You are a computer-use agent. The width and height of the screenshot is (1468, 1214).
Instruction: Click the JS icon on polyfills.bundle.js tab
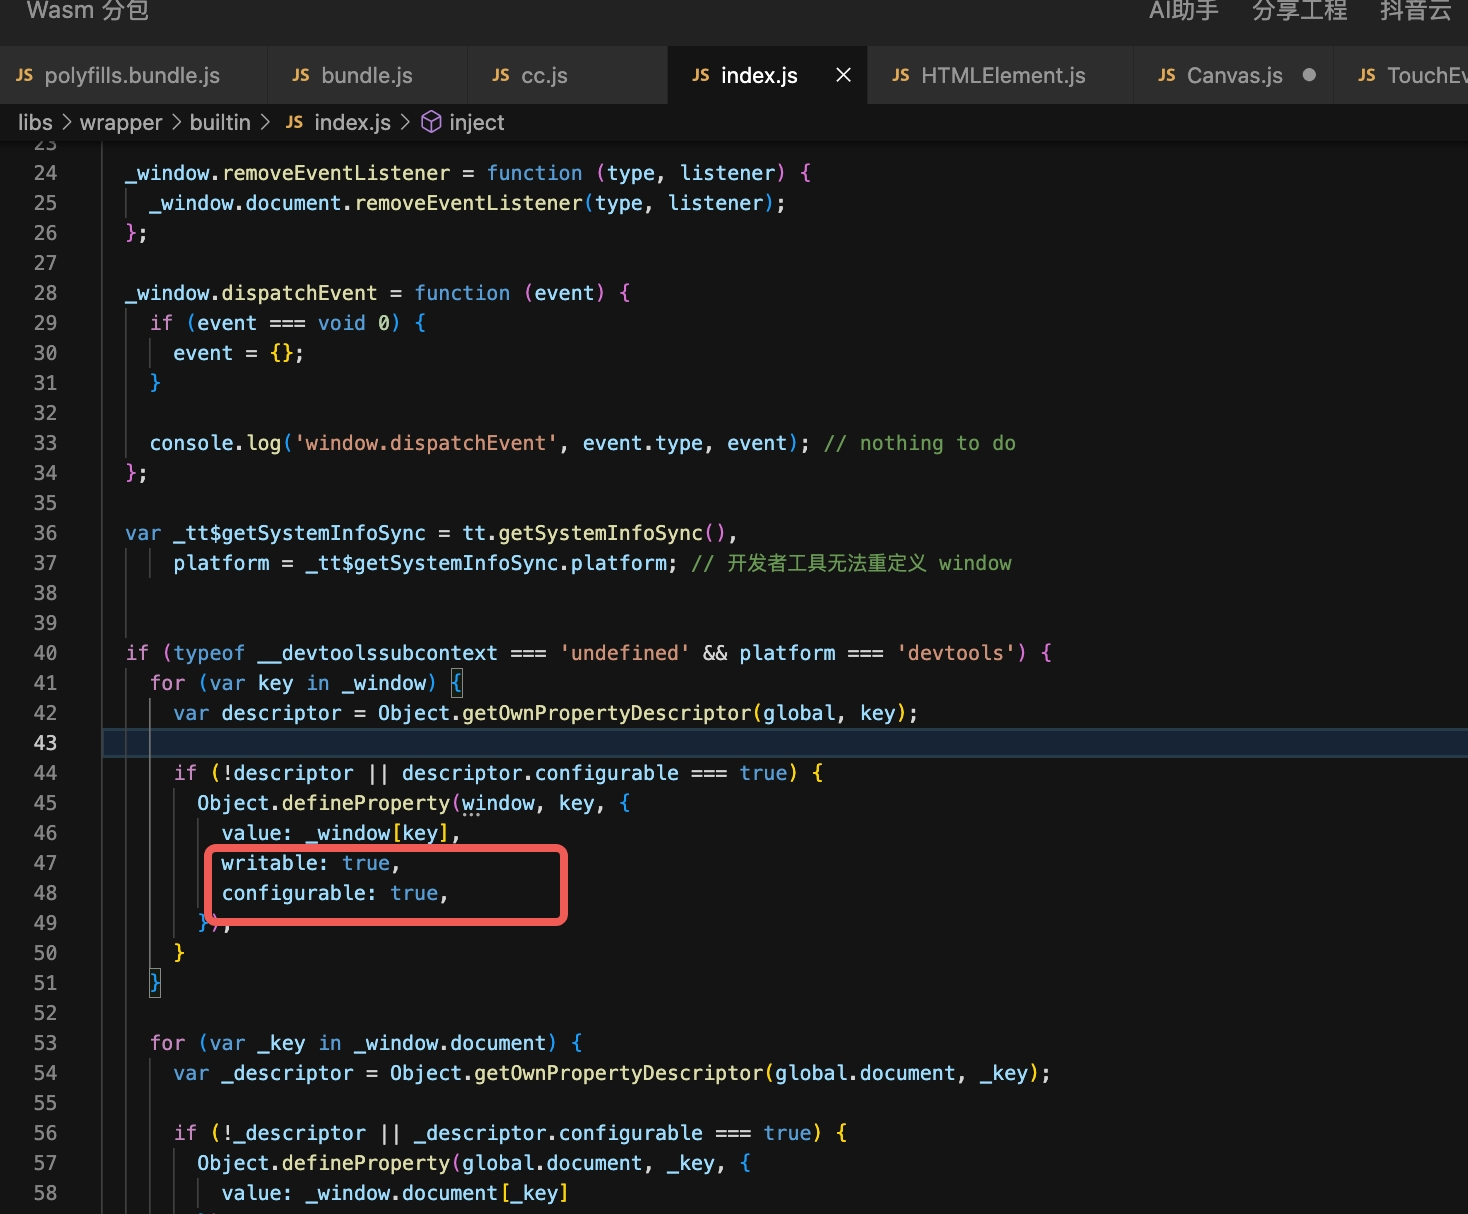25,75
